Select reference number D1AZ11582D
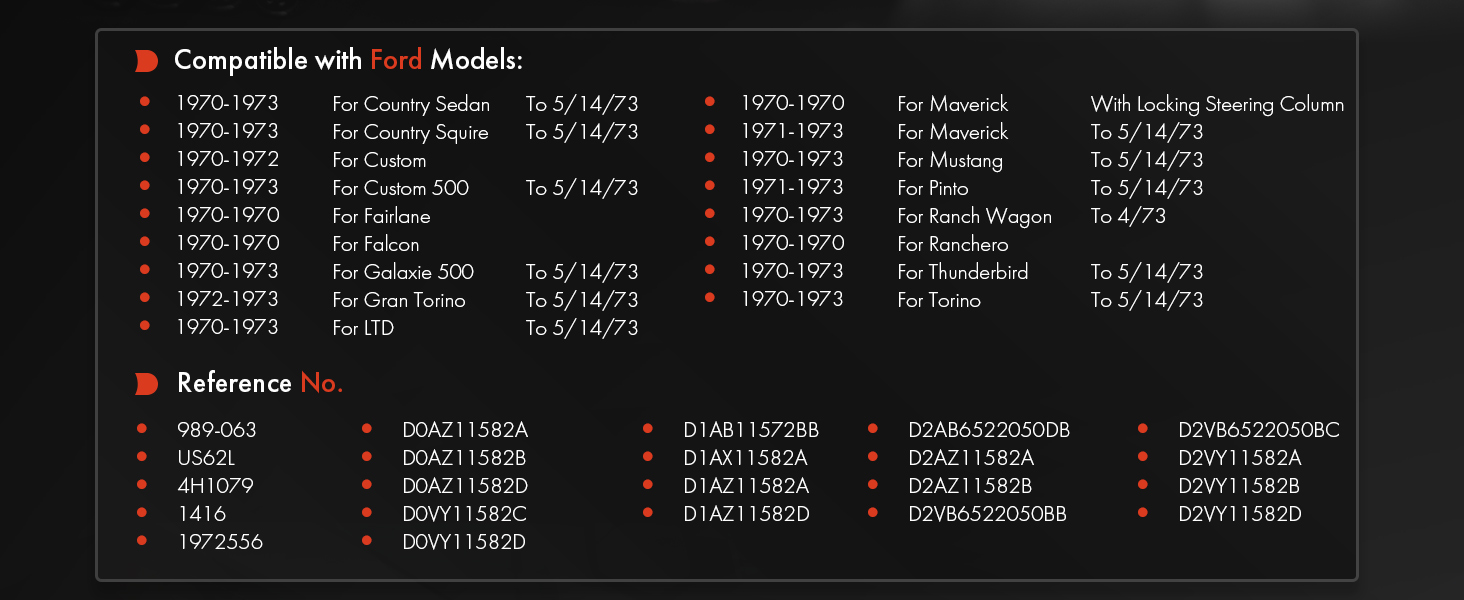Screen dimensions: 1464x600 (746, 514)
